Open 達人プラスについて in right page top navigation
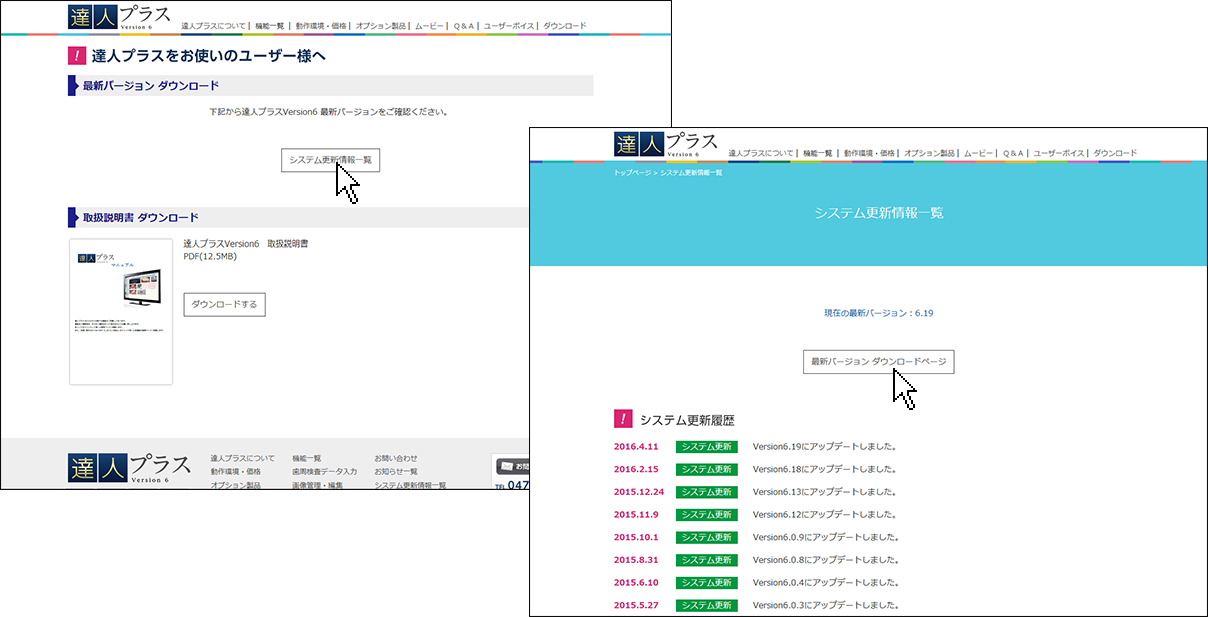This screenshot has height=617, width=1208. click(761, 153)
